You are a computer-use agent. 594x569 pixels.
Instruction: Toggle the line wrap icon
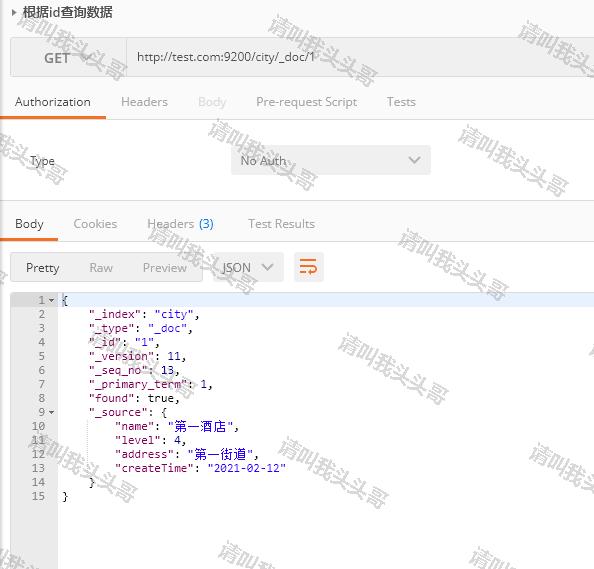click(308, 267)
